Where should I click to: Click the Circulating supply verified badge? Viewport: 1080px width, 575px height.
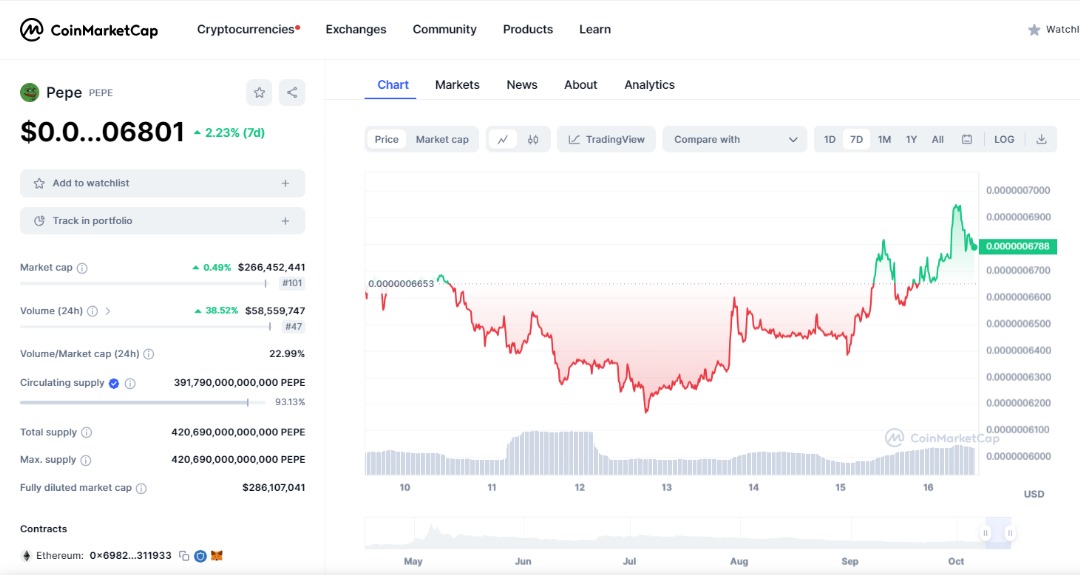point(114,384)
